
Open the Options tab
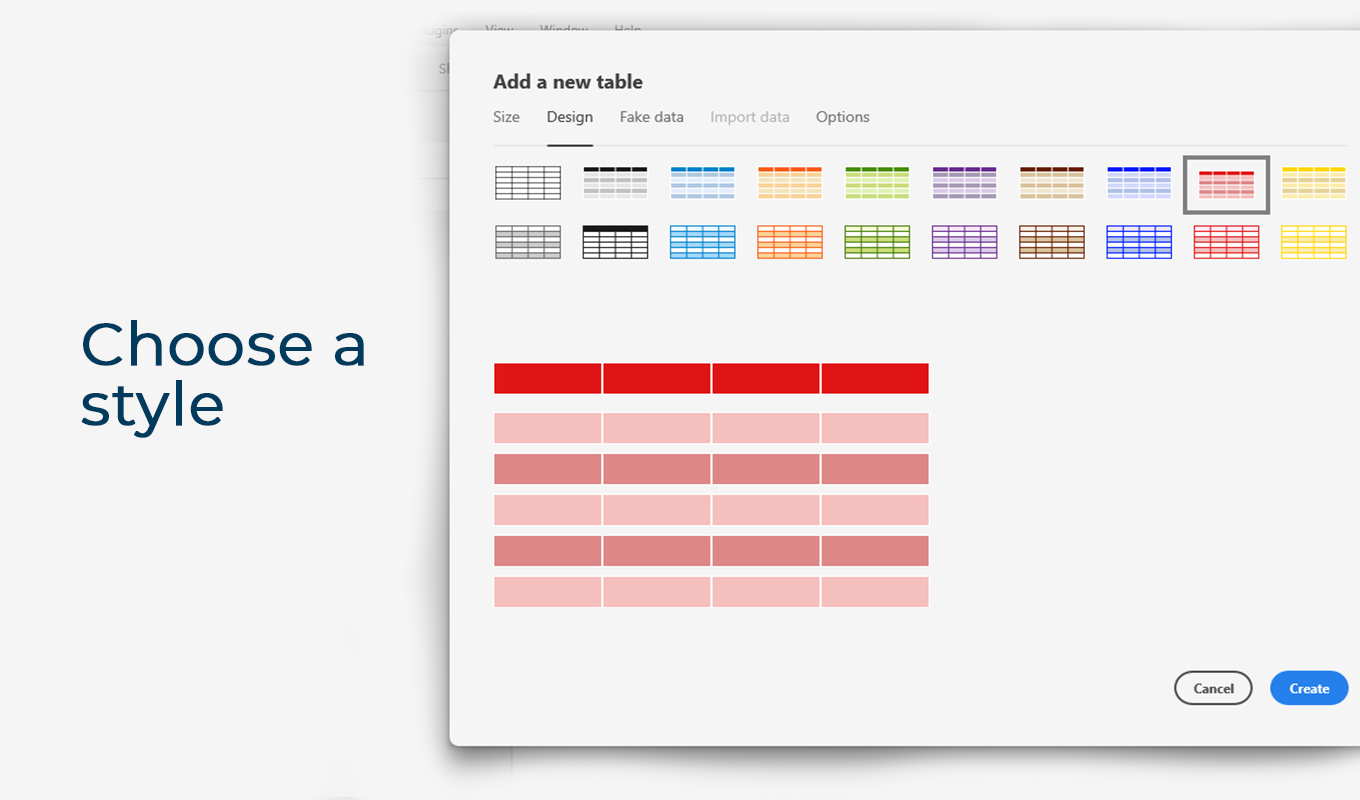(x=843, y=117)
